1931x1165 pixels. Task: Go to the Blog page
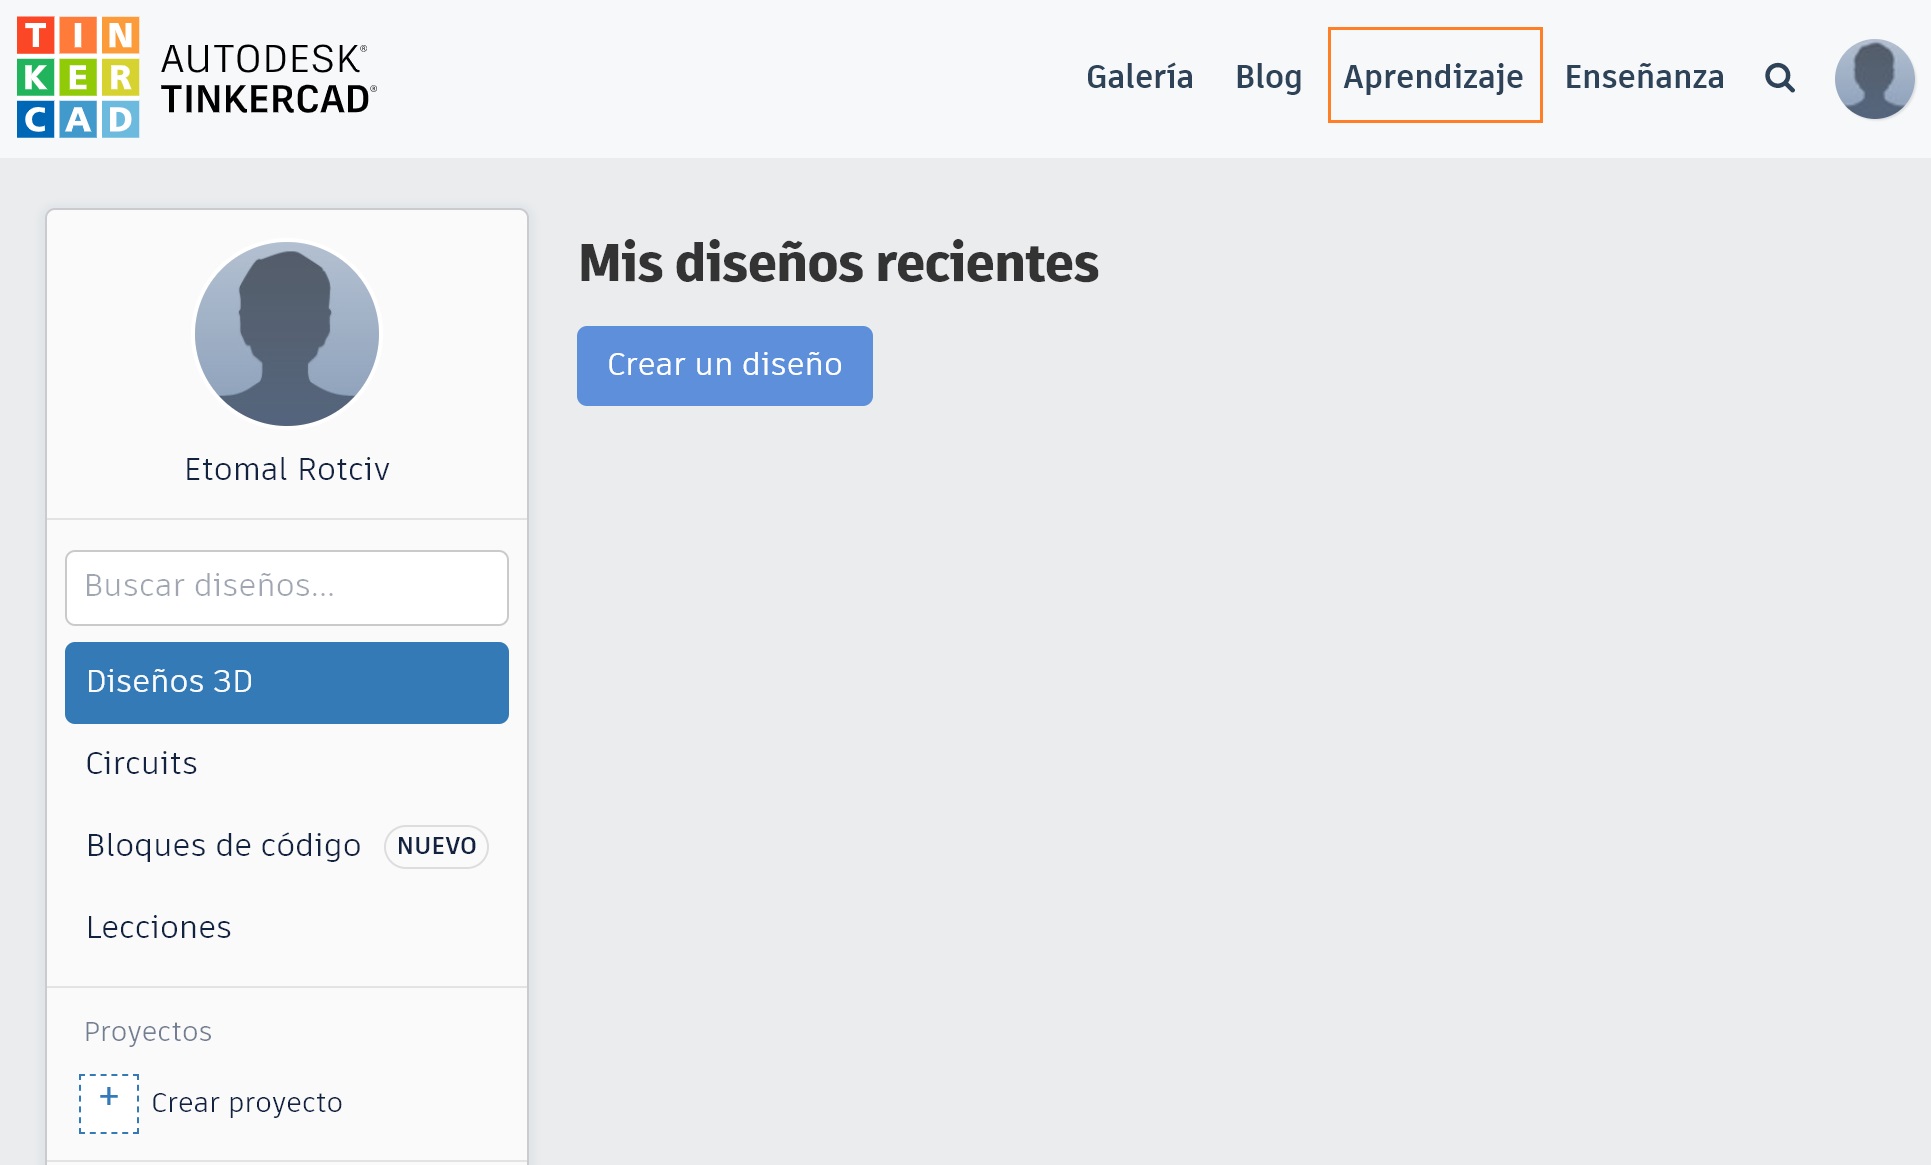click(1268, 77)
